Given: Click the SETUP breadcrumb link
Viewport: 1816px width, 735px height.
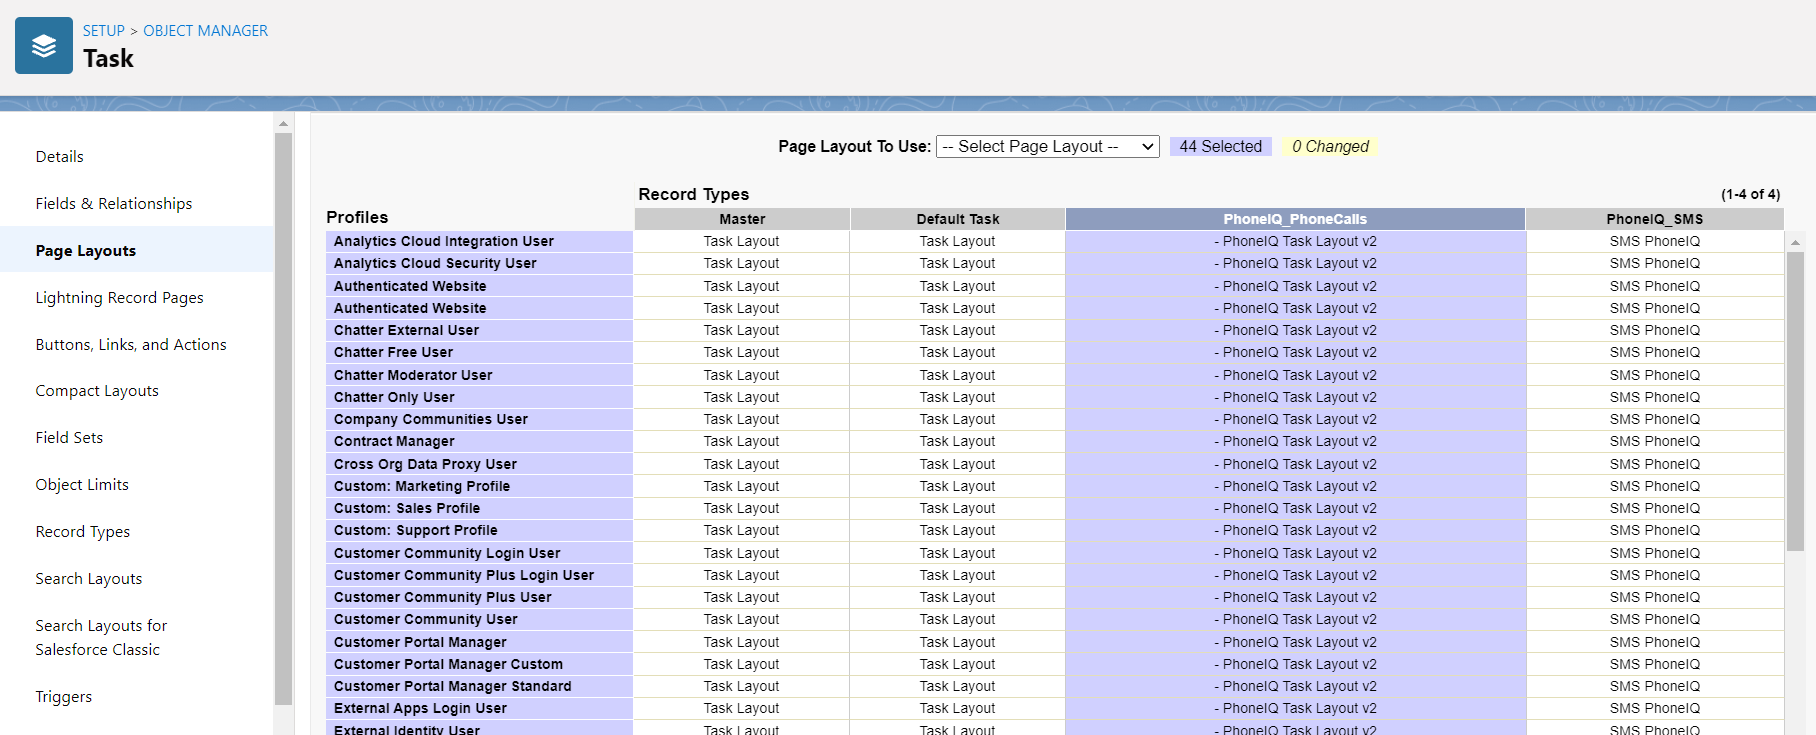Looking at the screenshot, I should pyautogui.click(x=103, y=31).
